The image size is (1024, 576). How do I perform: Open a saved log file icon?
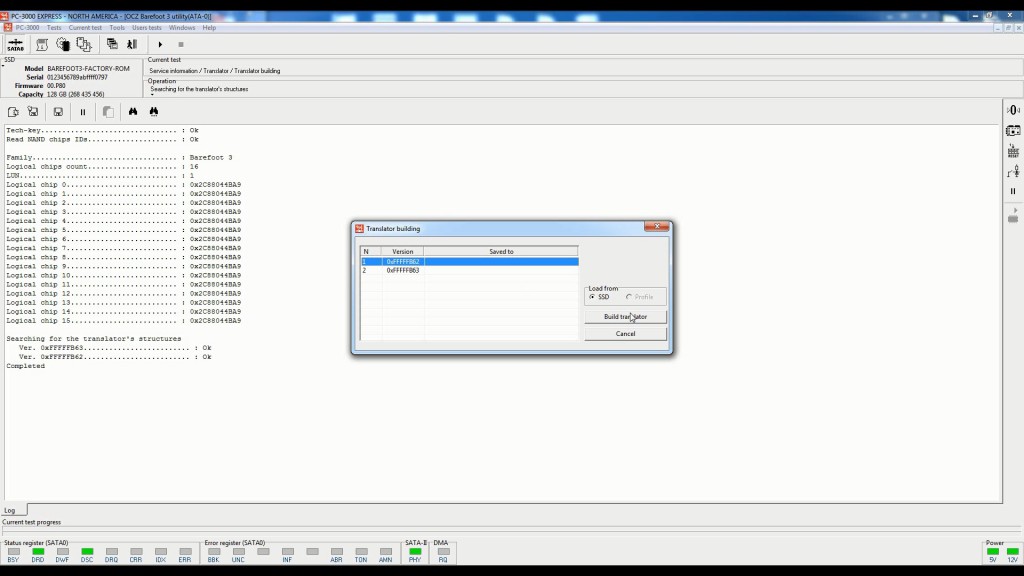coord(13,111)
